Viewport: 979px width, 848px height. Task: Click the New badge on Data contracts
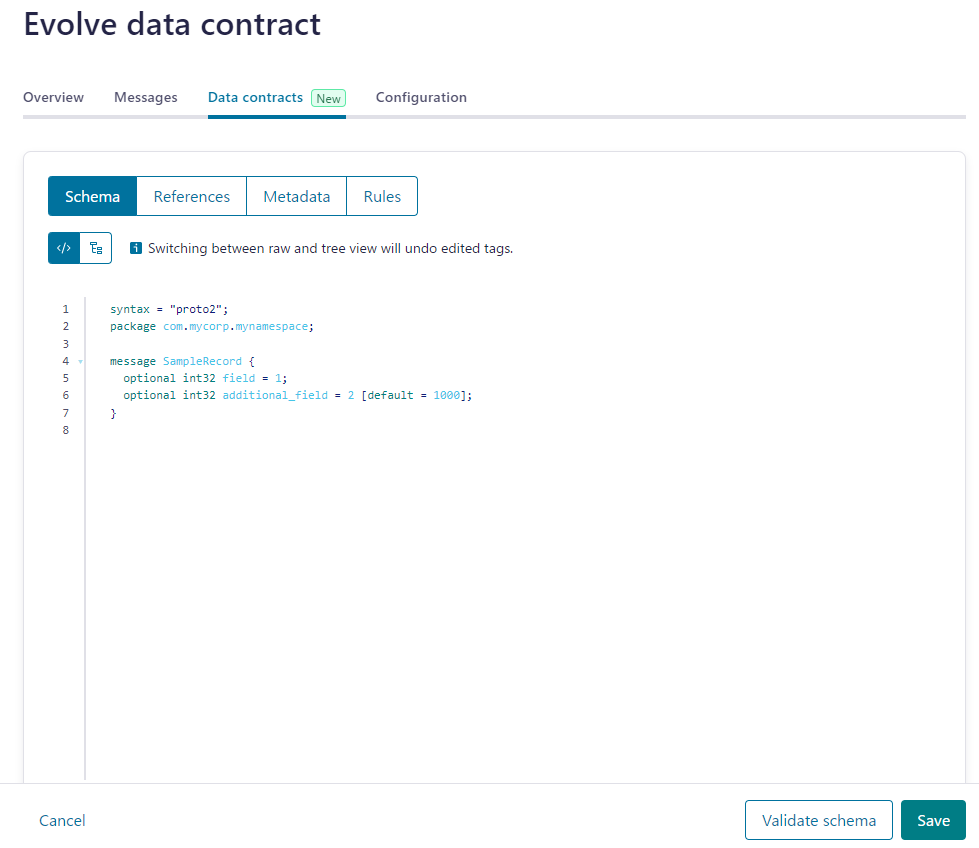pos(328,98)
